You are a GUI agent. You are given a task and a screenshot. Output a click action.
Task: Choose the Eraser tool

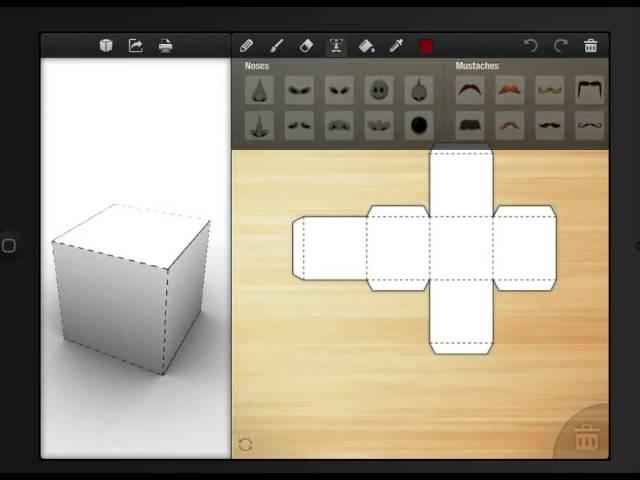(x=306, y=46)
